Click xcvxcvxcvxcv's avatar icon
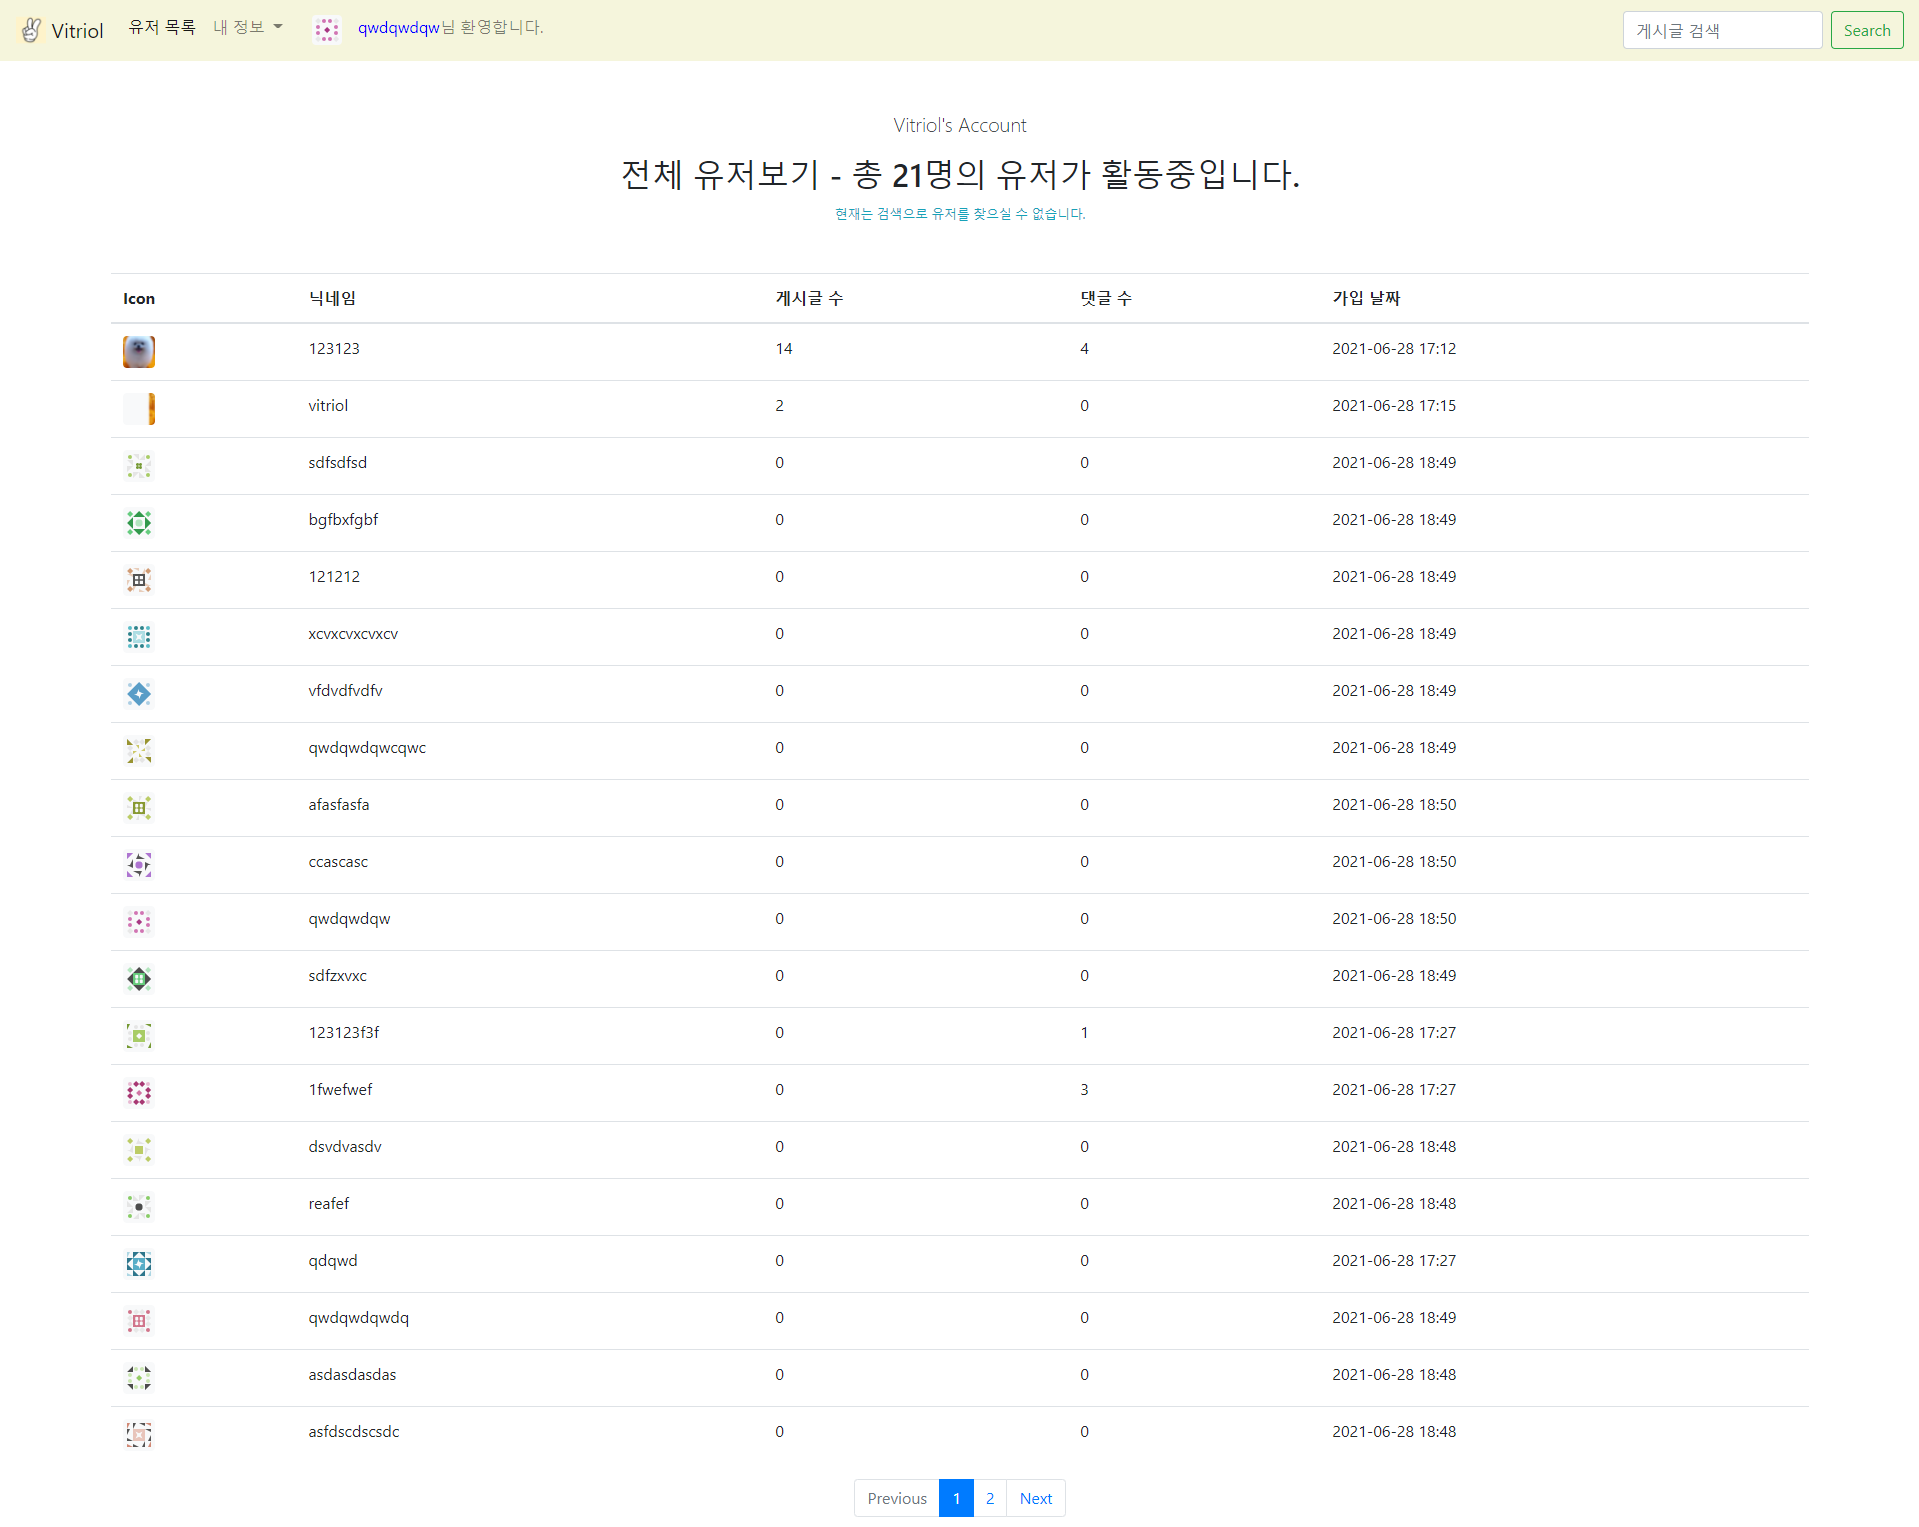1919x1527 pixels. [139, 636]
